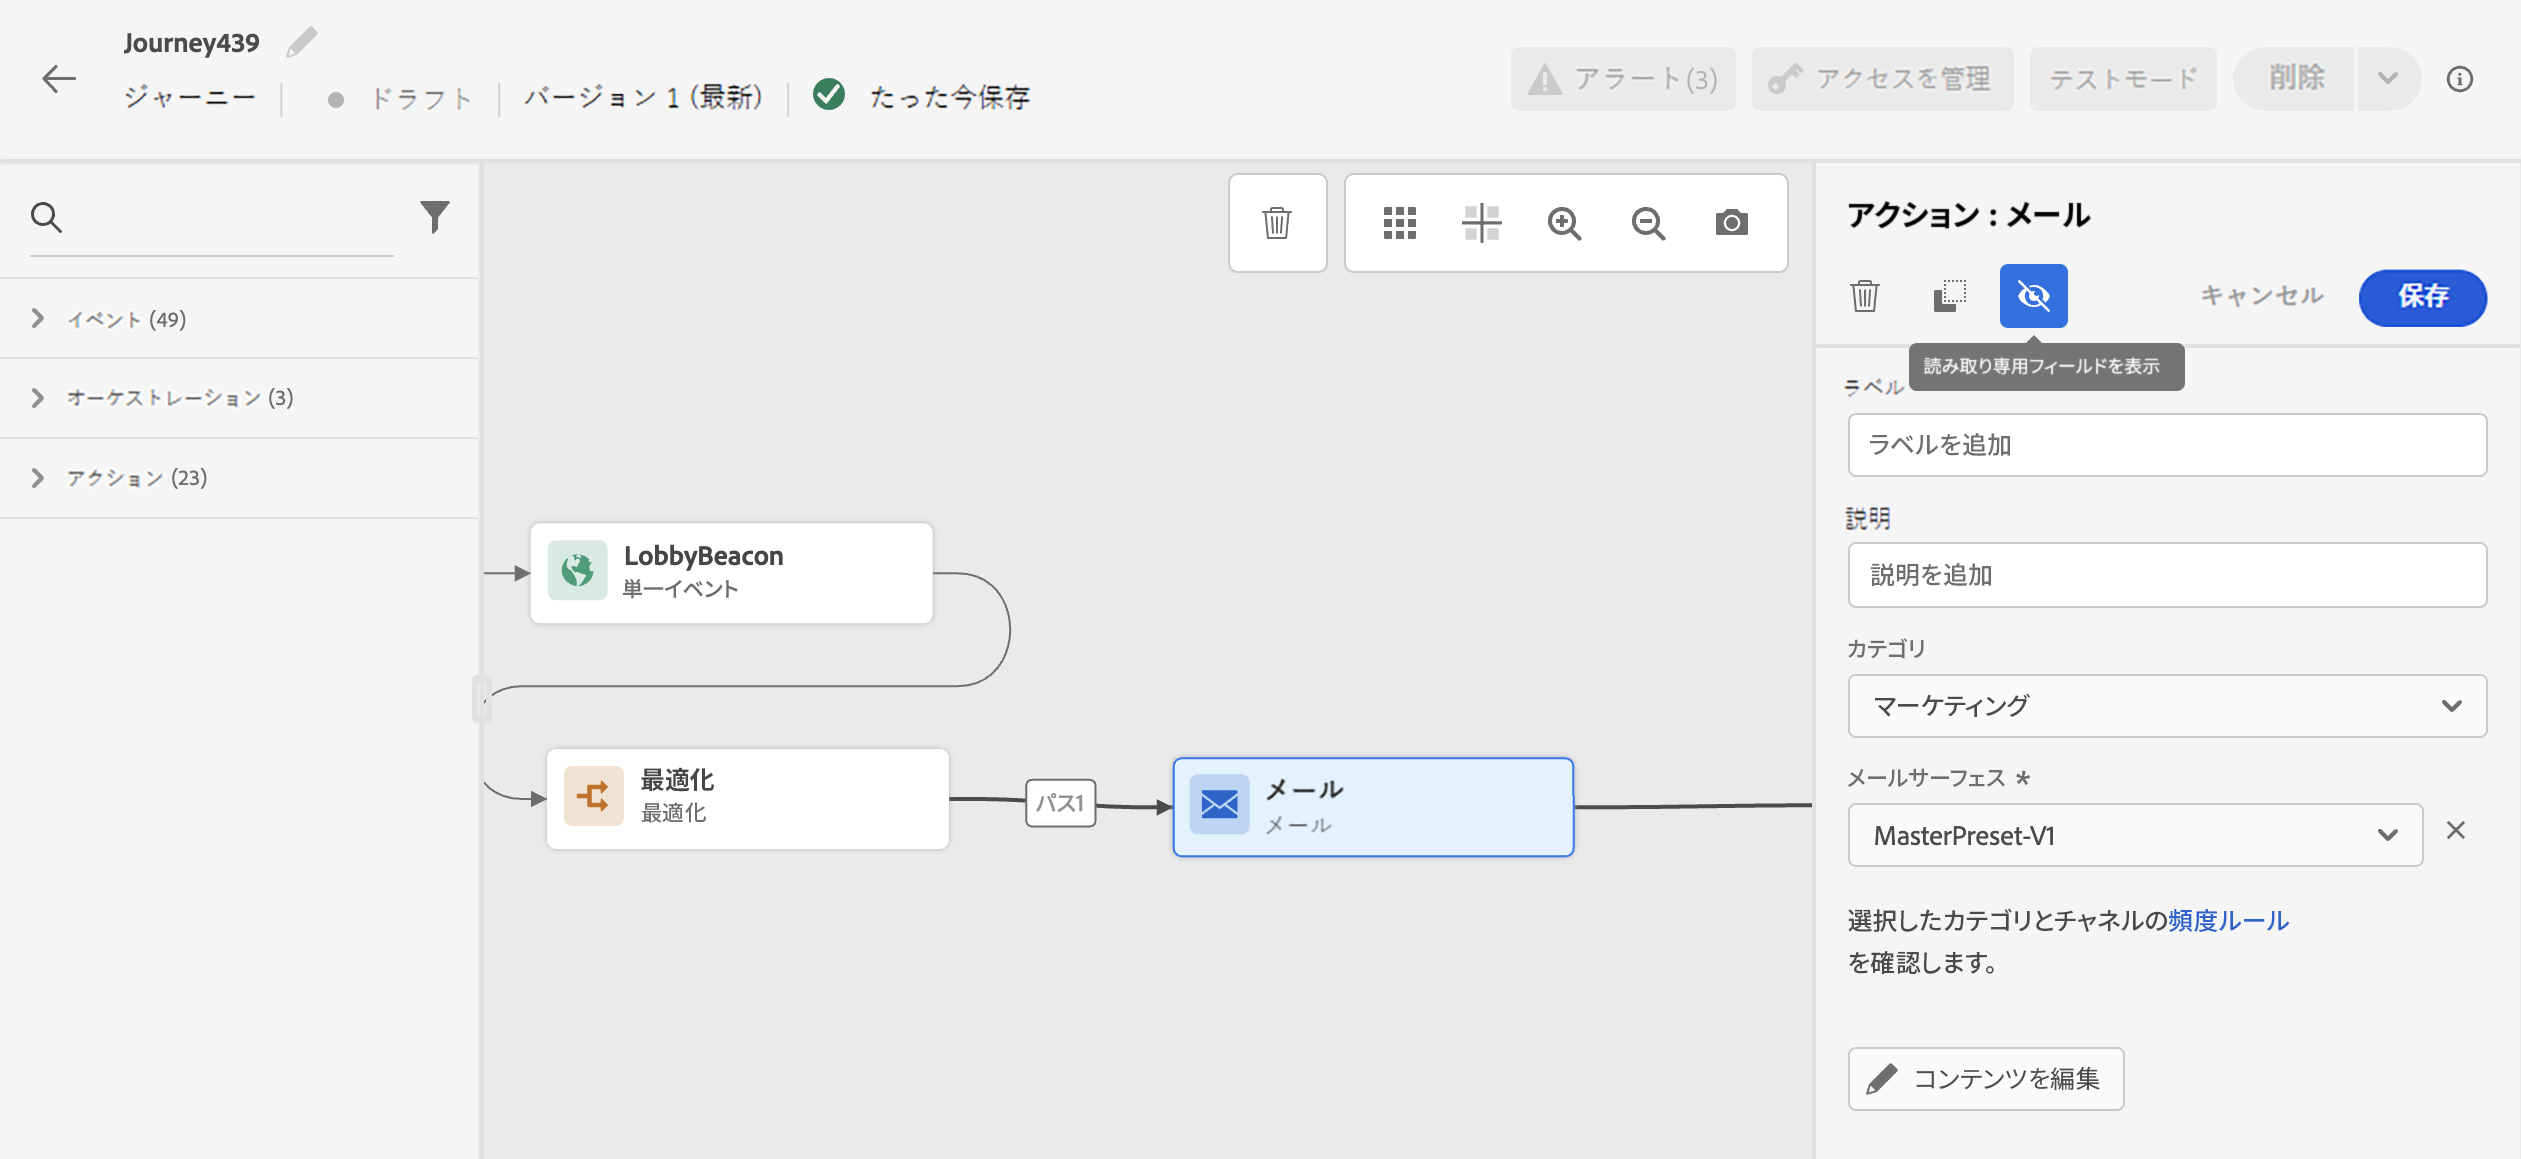Image resolution: width=2521 pixels, height=1159 pixels.
Task: Click the pencil icon beside Journey439
Action: (301, 43)
